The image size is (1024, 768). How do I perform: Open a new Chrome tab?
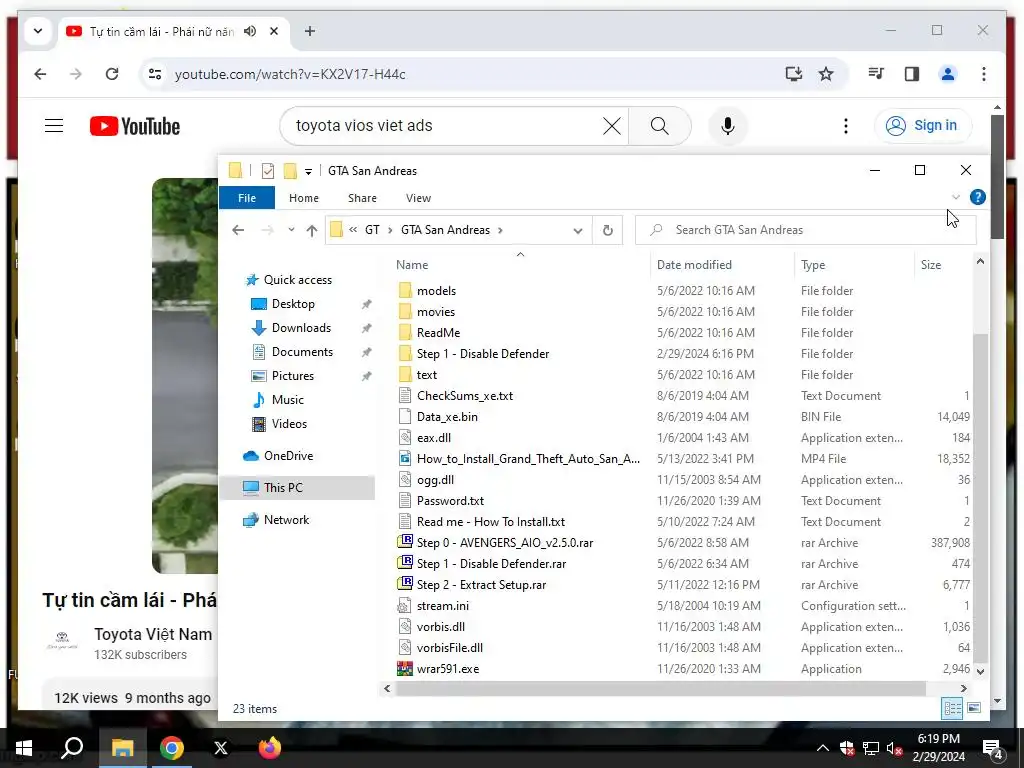310,31
